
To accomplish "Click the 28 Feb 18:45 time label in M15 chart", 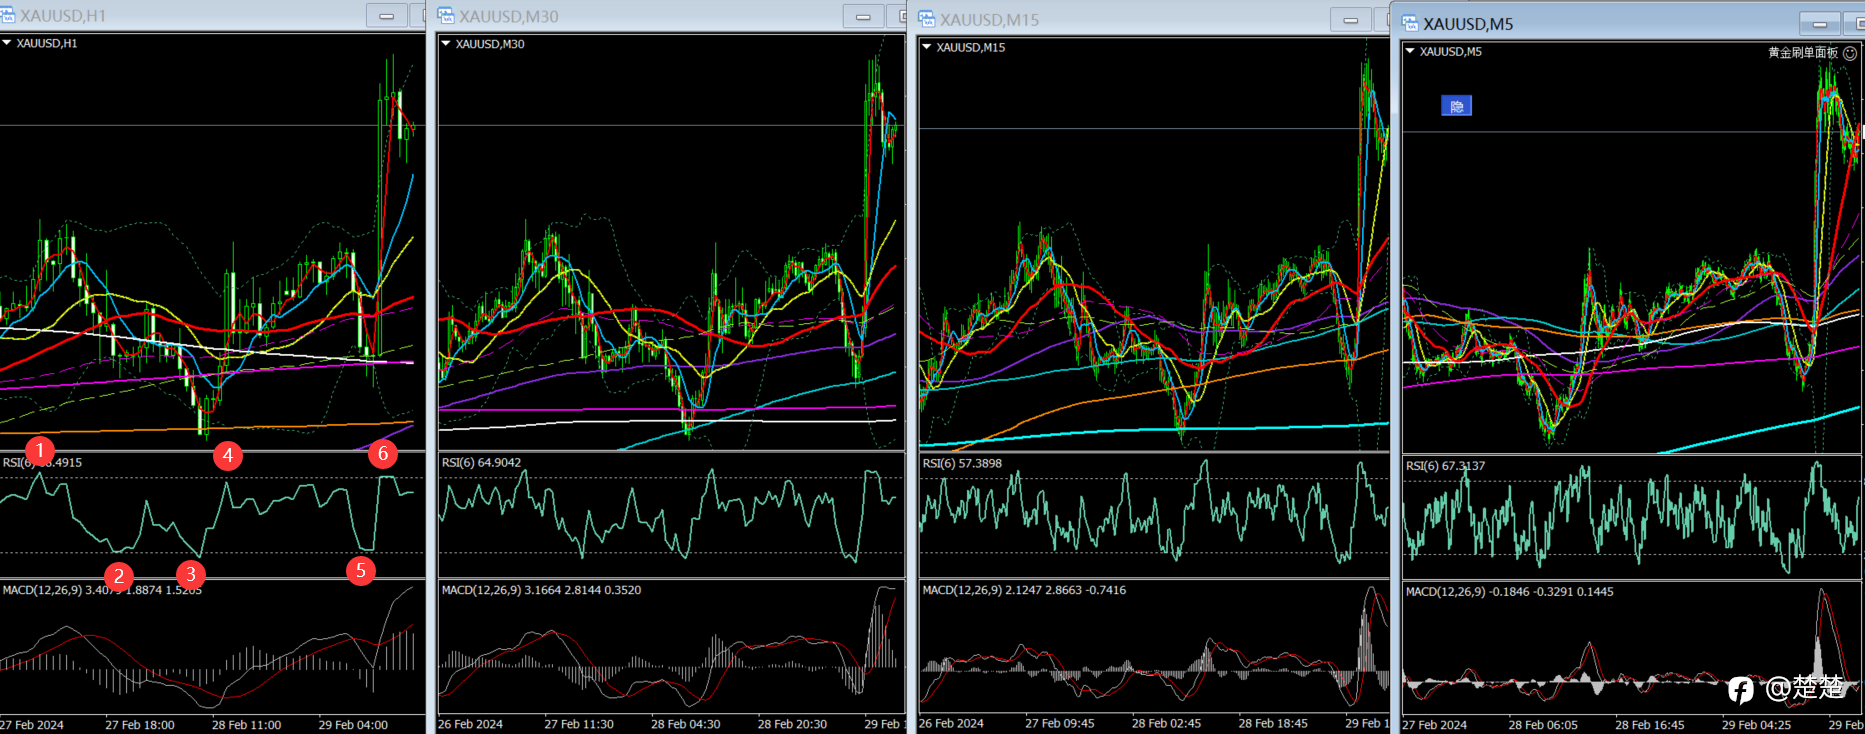I will click(x=1273, y=723).
